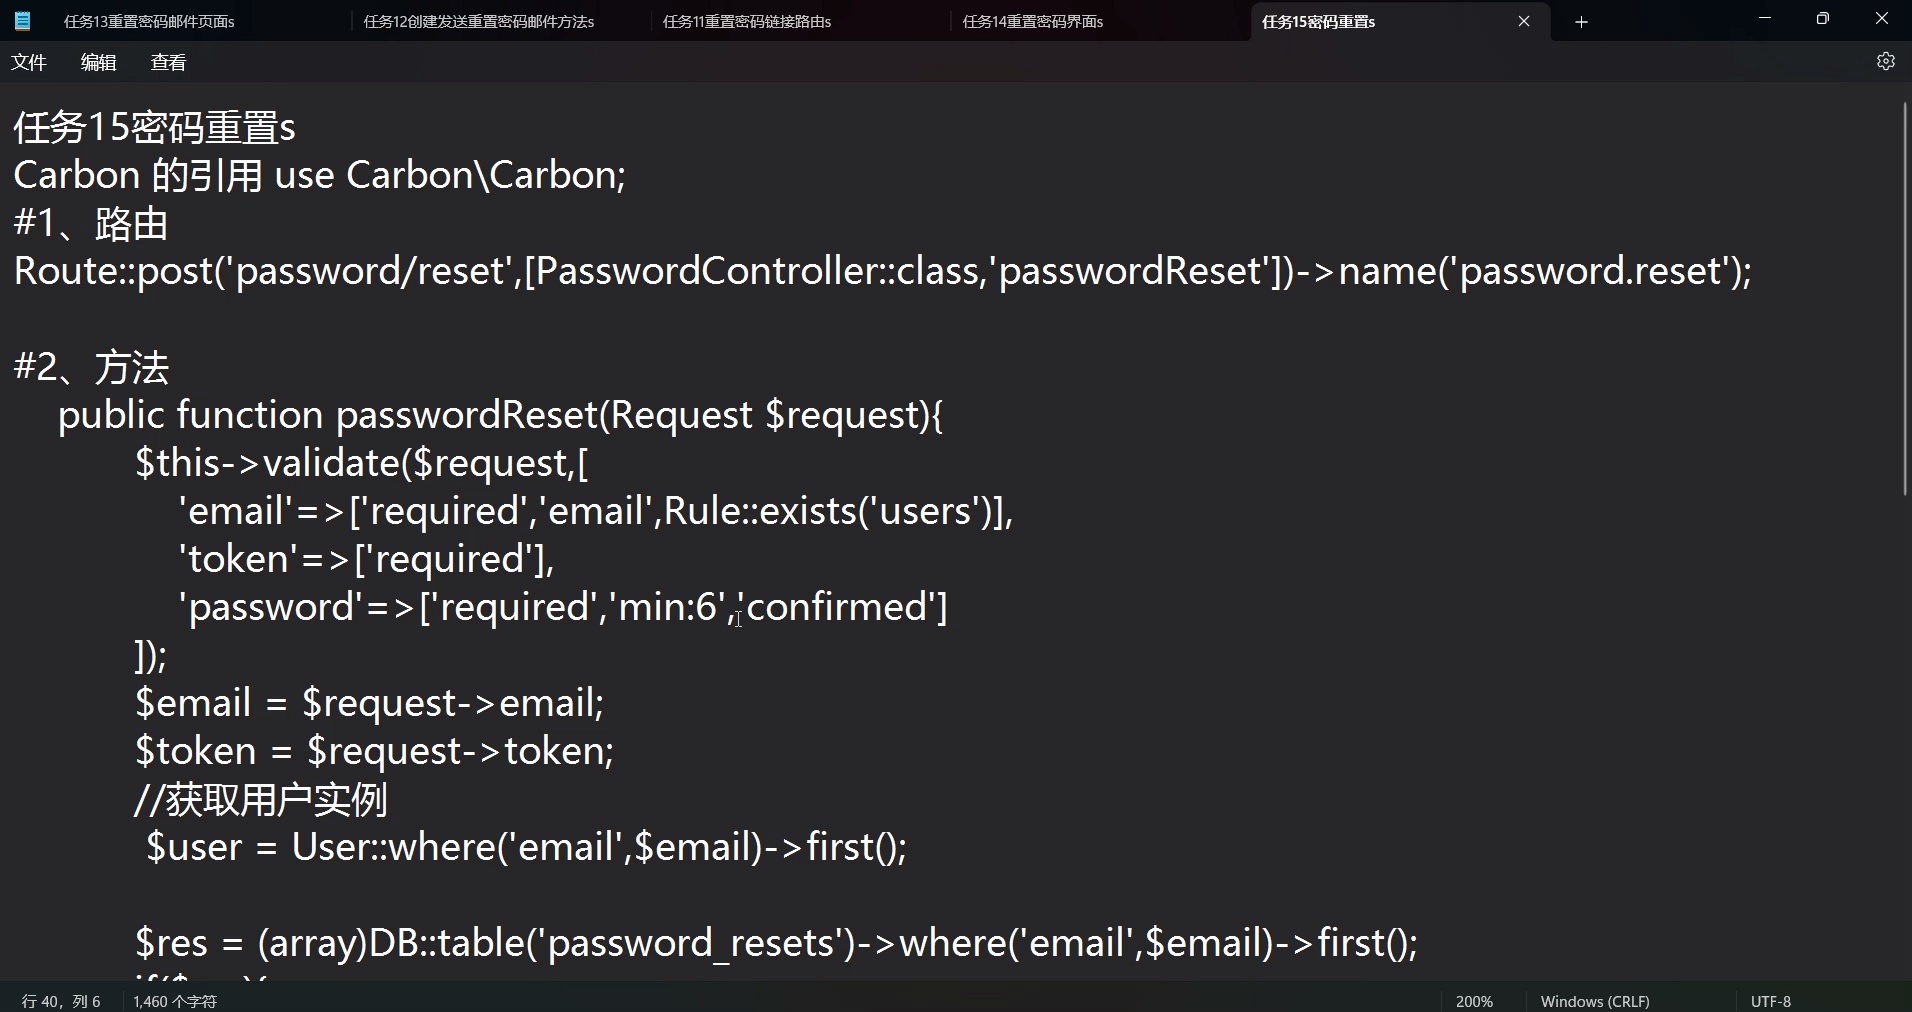Viewport: 1912px width, 1012px height.
Task: Close the 任务15密码重置s tab
Action: [1523, 21]
